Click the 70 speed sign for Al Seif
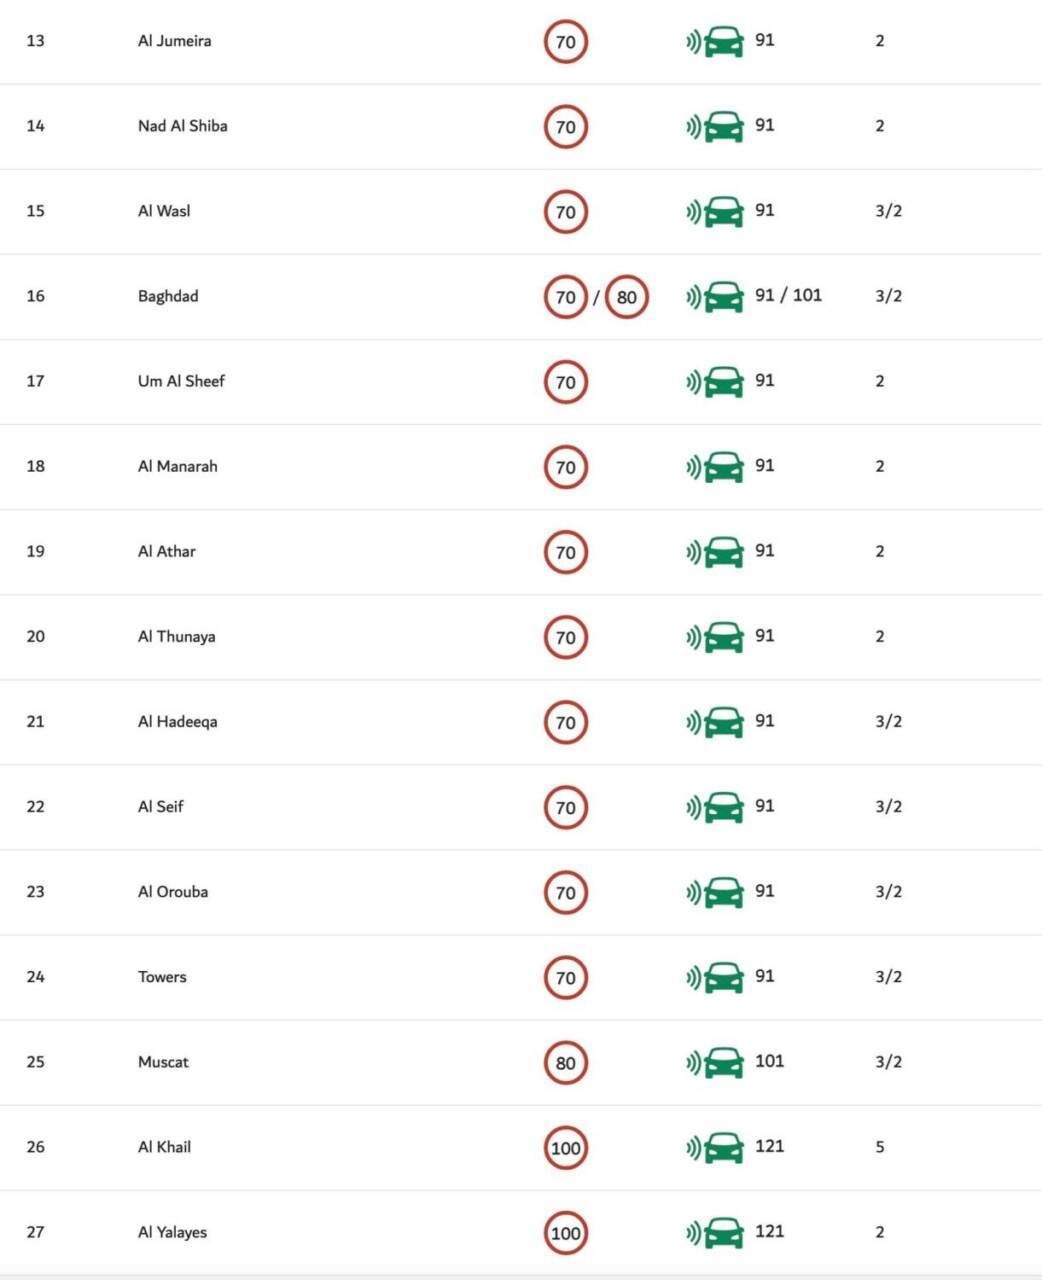Viewport: 1042px width, 1280px height. pos(566,808)
